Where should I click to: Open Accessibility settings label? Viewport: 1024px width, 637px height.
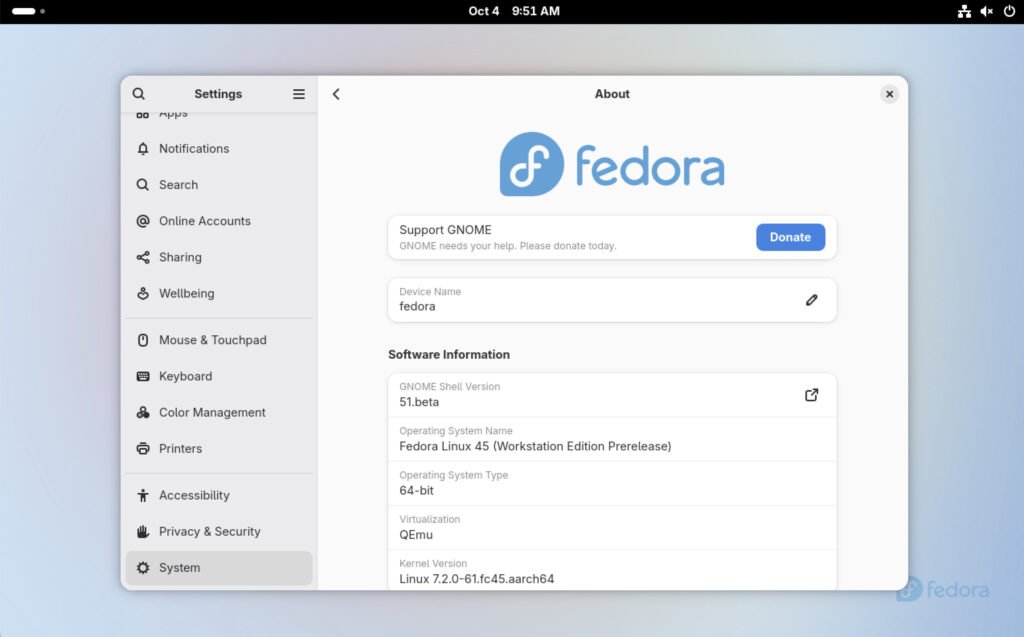(x=194, y=496)
